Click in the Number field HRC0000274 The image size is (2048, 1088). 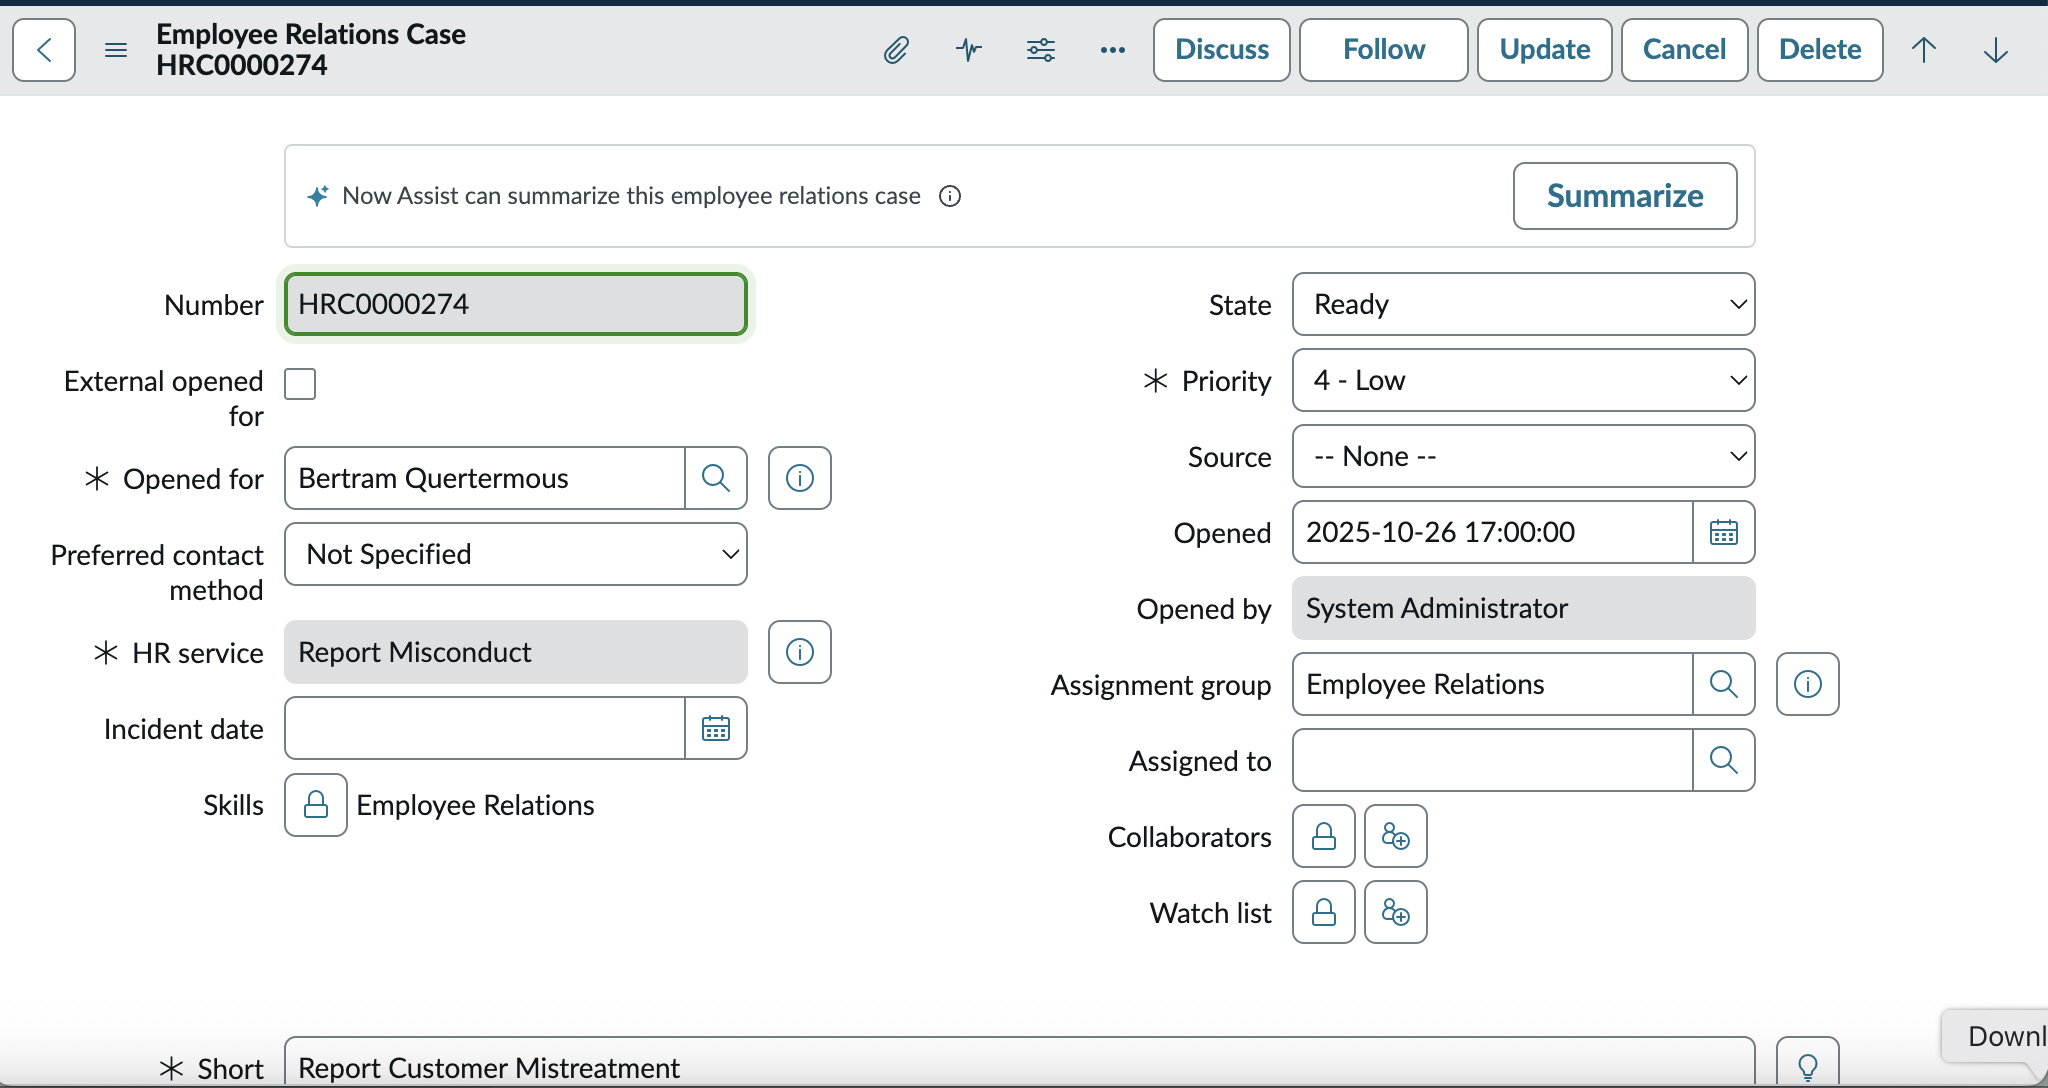(x=516, y=304)
